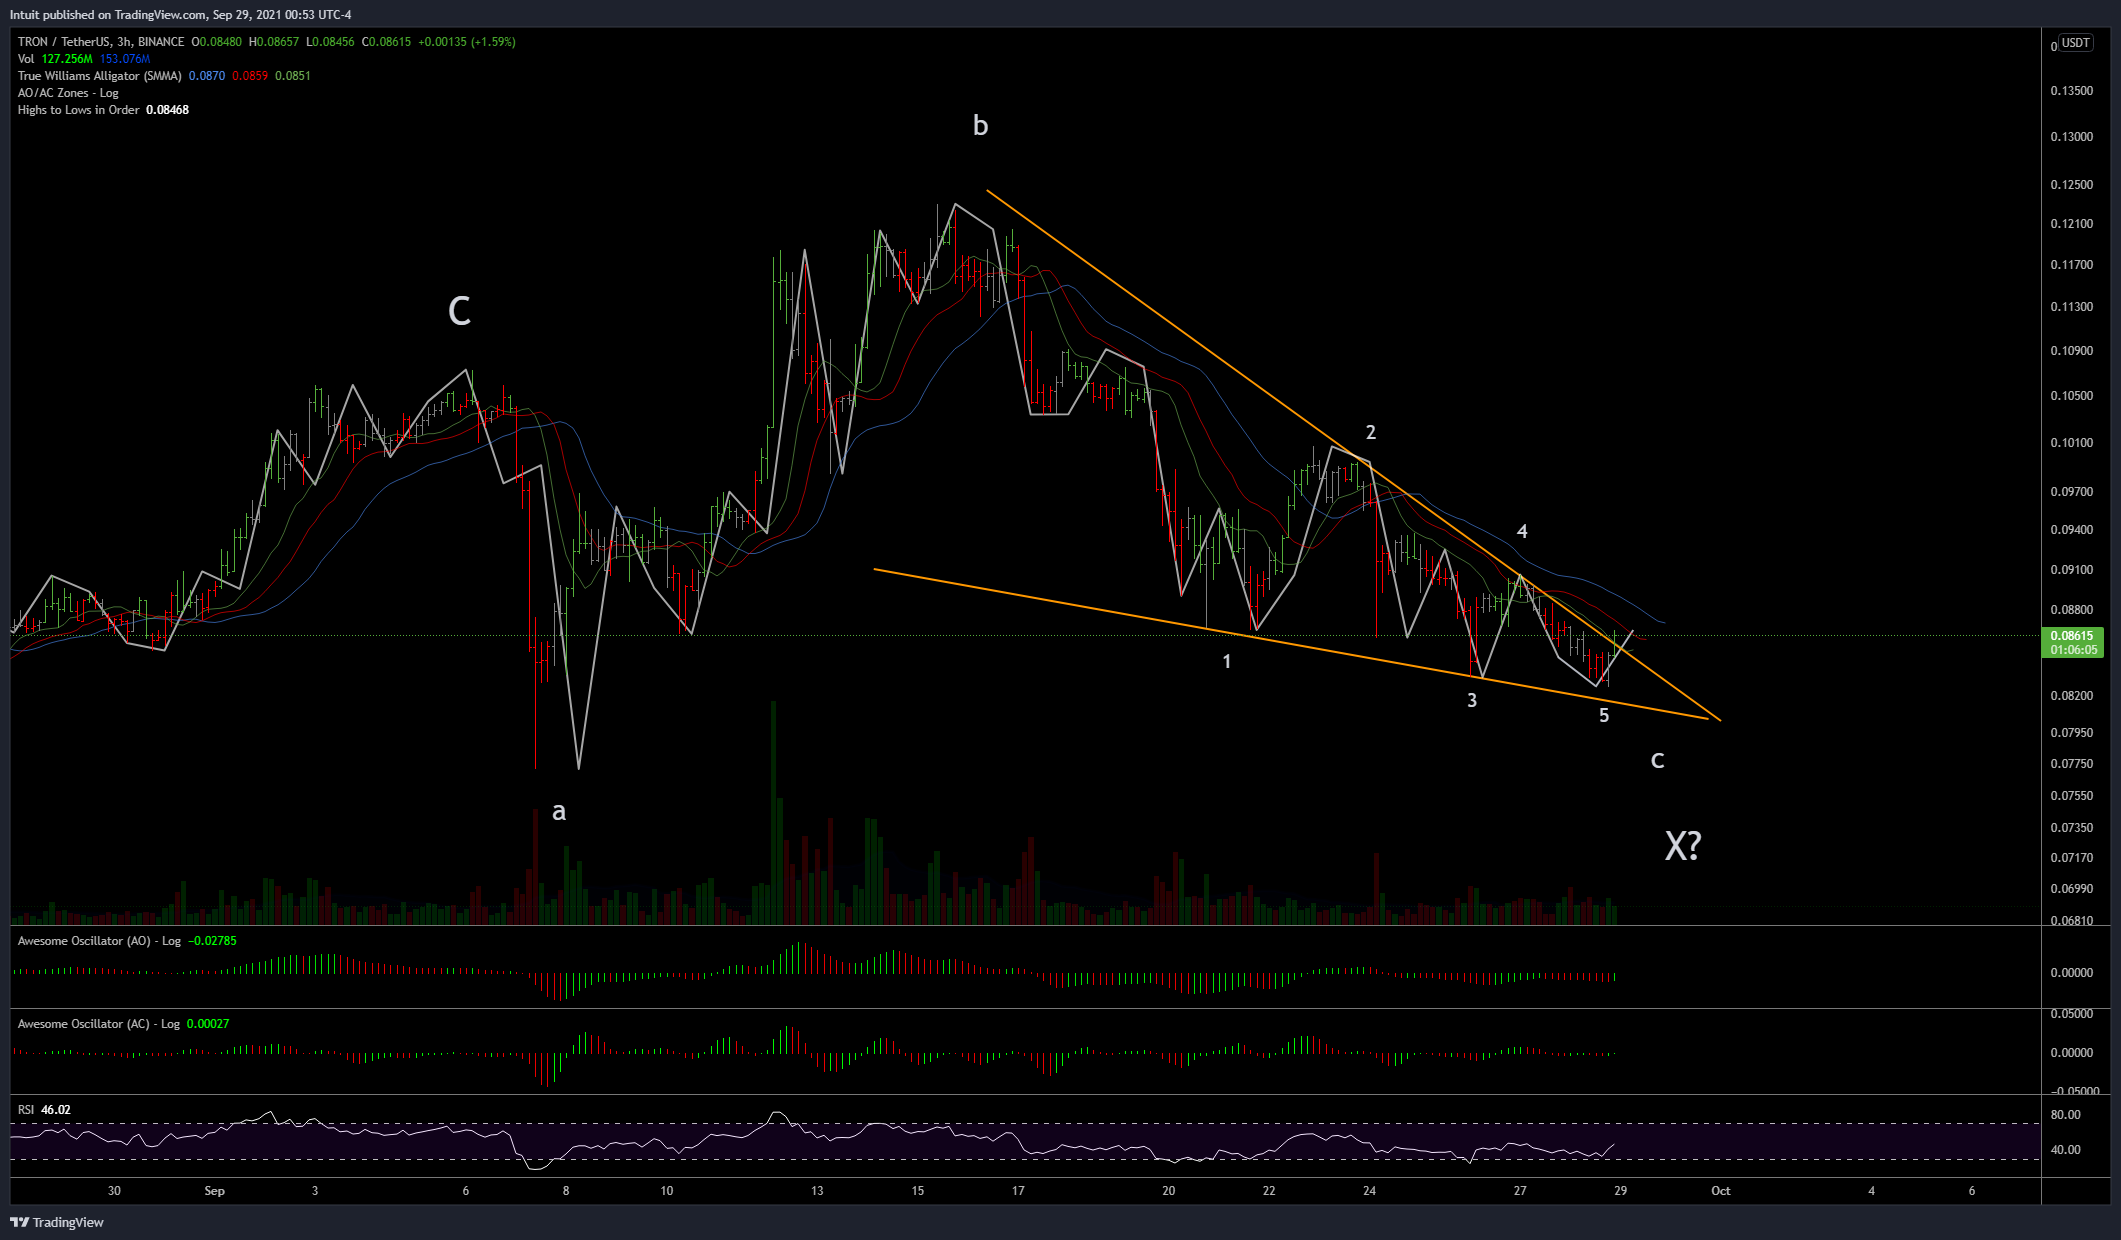Click the published-on TradingView.com header text
This screenshot has height=1240, width=2121.
180,15
